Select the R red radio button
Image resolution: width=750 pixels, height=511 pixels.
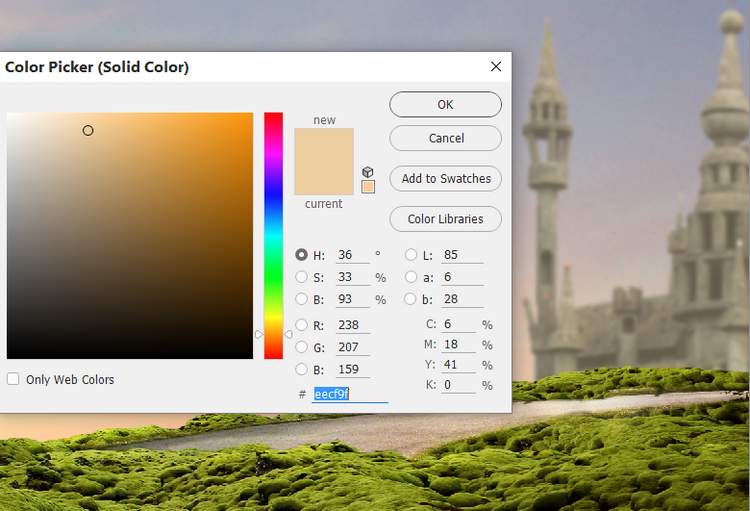[x=302, y=325]
